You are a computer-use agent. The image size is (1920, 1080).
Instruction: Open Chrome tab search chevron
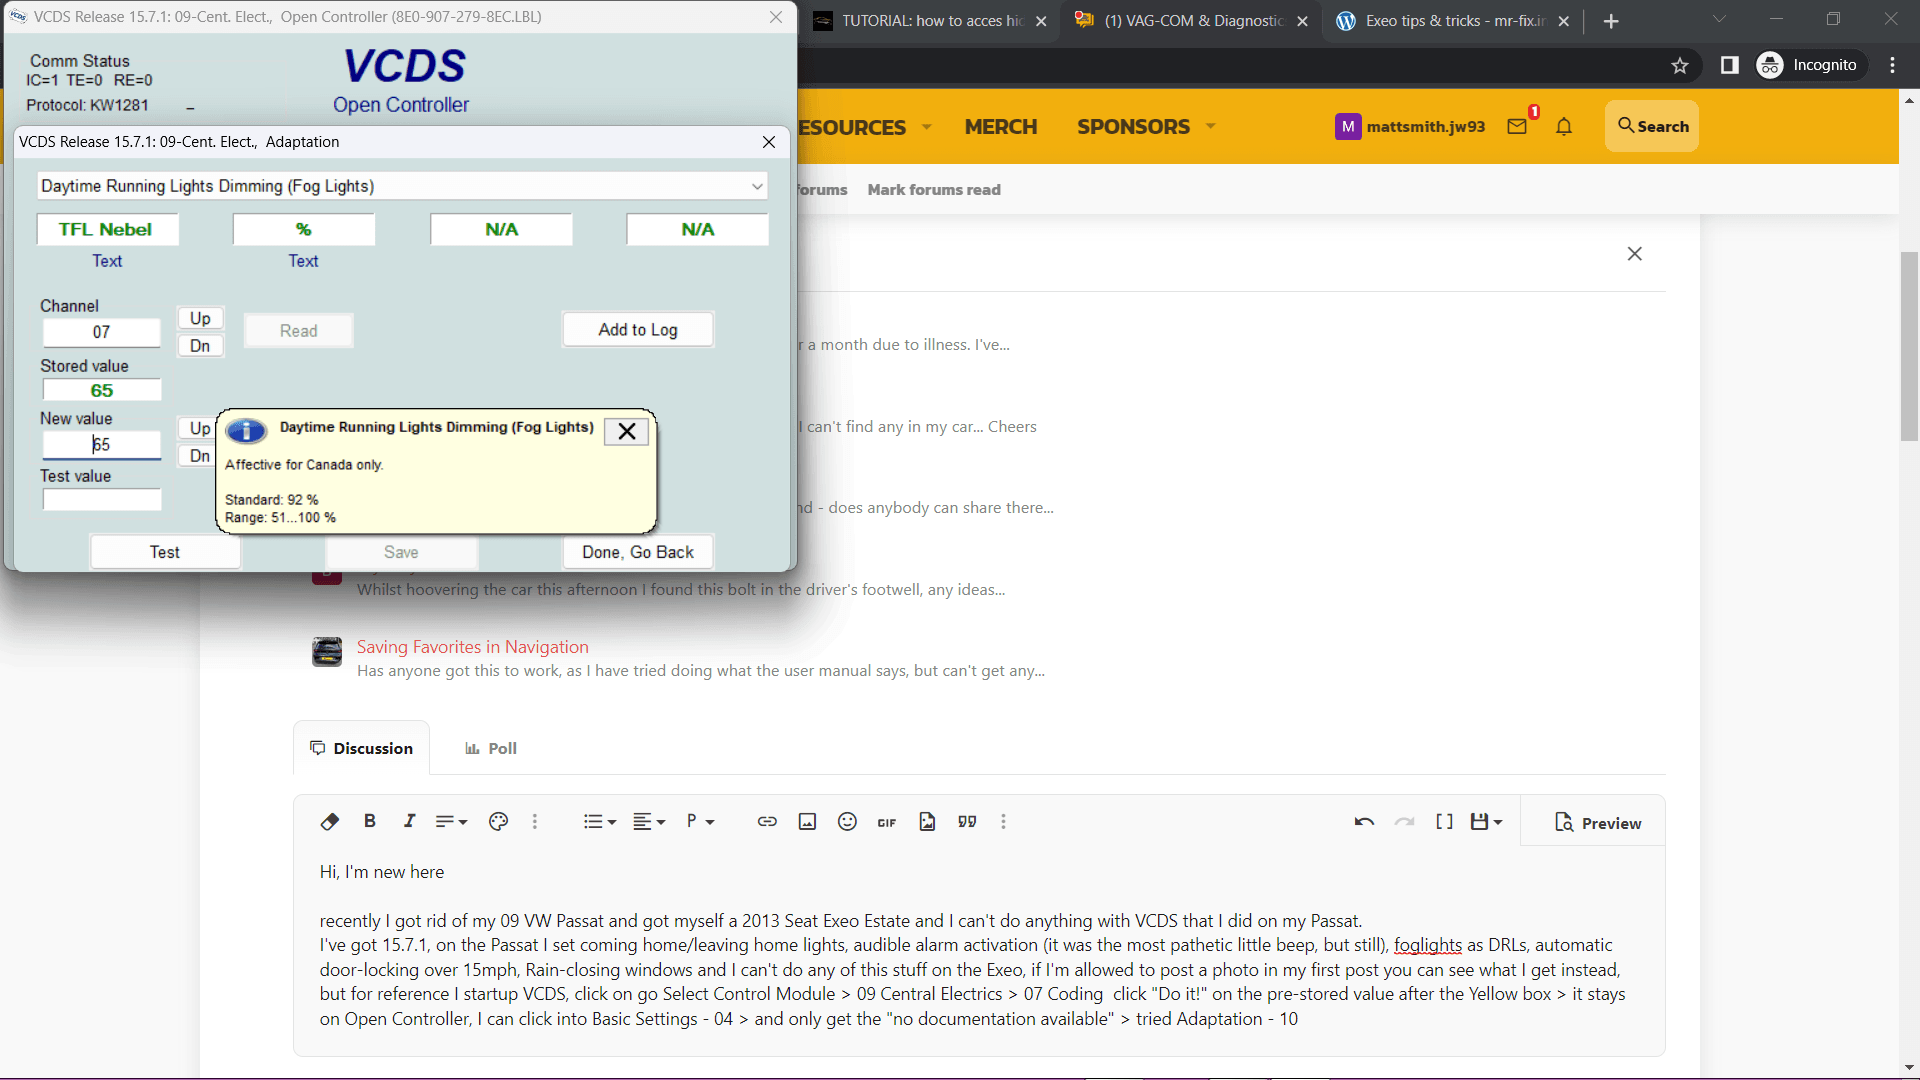(x=1719, y=19)
